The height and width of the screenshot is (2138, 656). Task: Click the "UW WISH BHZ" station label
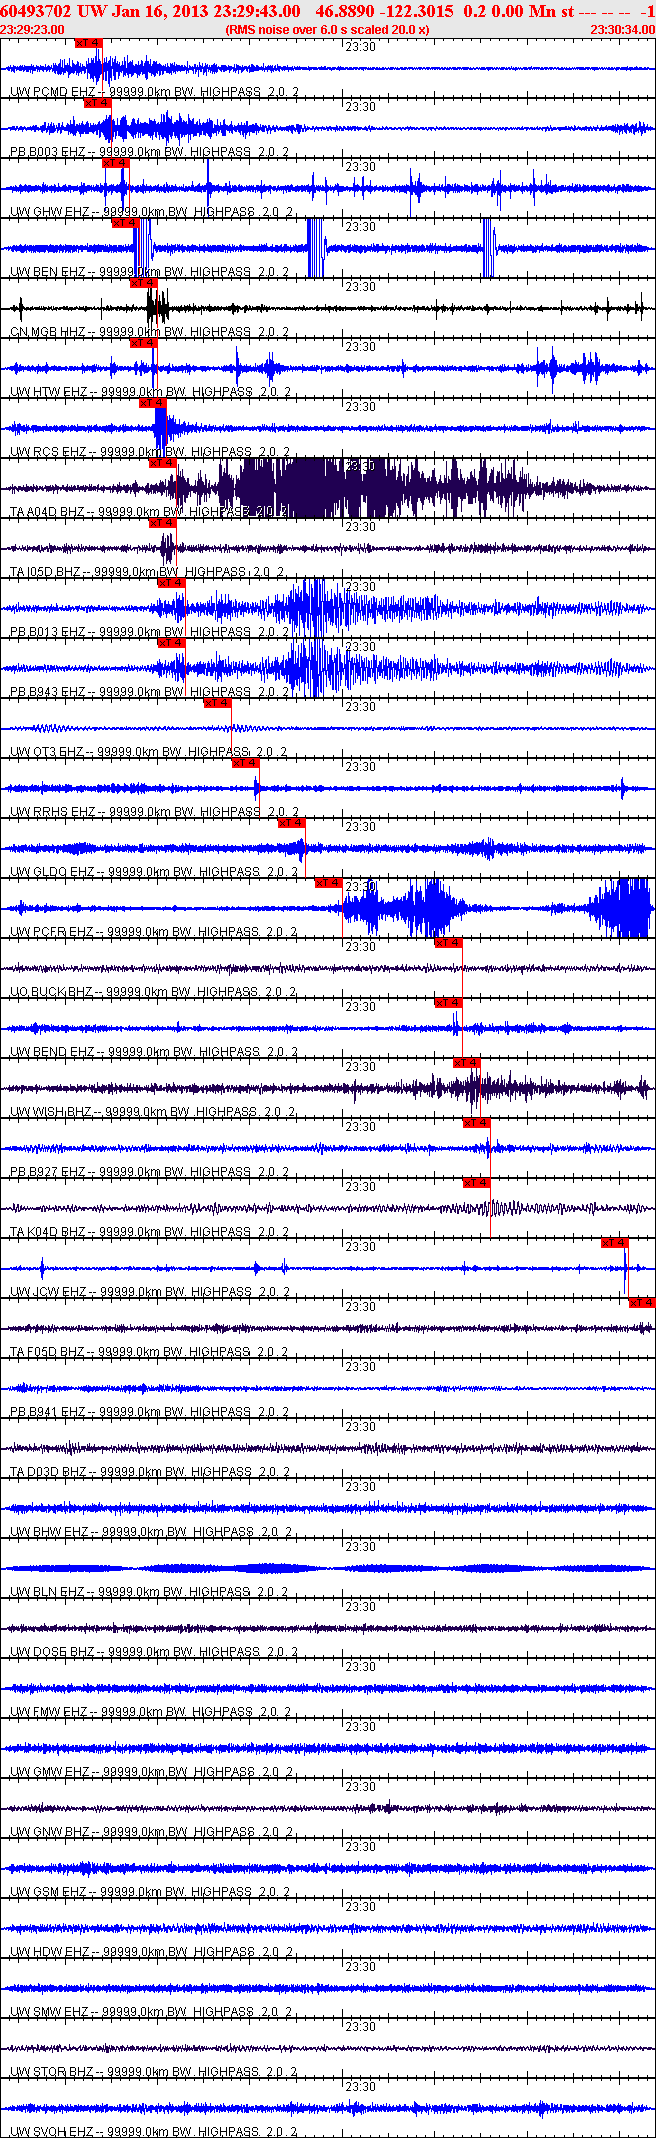(x=51, y=1112)
